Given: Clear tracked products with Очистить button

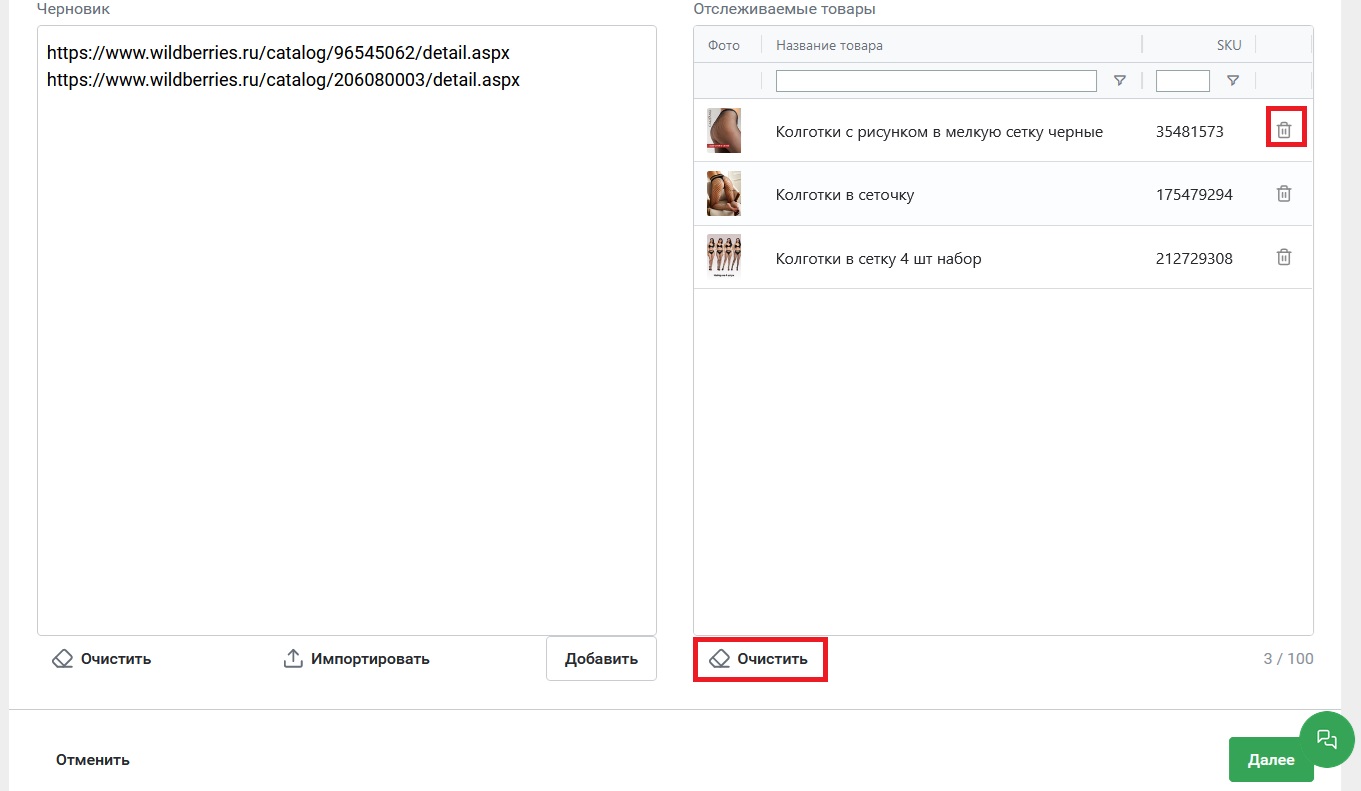Looking at the screenshot, I should pyautogui.click(x=760, y=659).
